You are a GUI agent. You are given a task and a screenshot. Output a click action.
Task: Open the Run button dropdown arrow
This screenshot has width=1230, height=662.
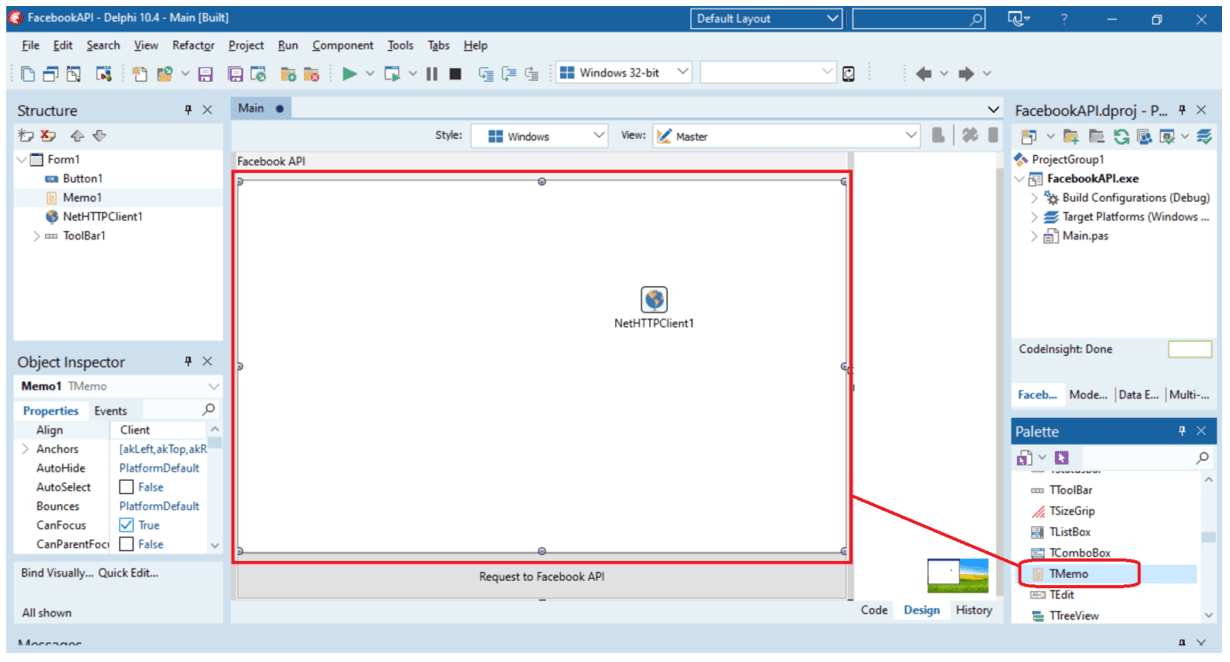click(x=370, y=73)
